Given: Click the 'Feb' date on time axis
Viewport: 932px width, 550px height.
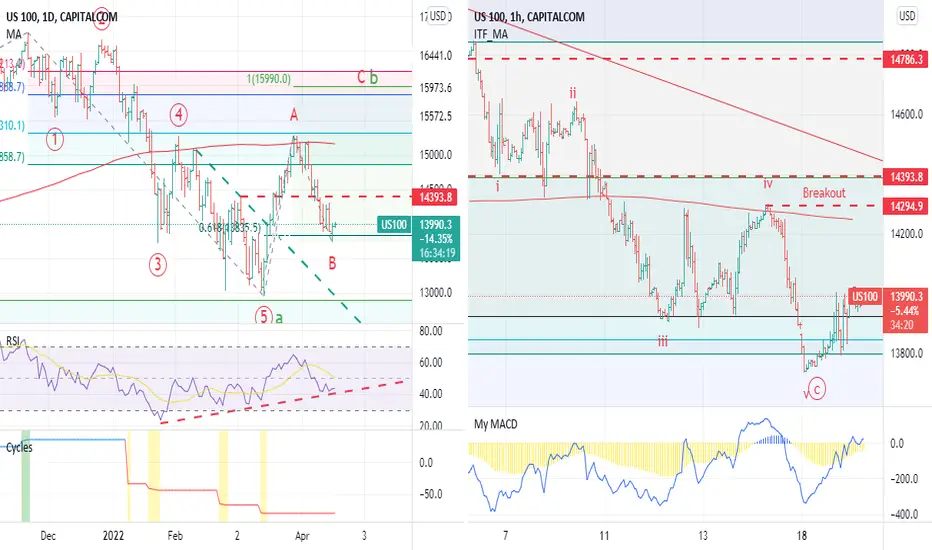Looking at the screenshot, I should pos(175,536).
